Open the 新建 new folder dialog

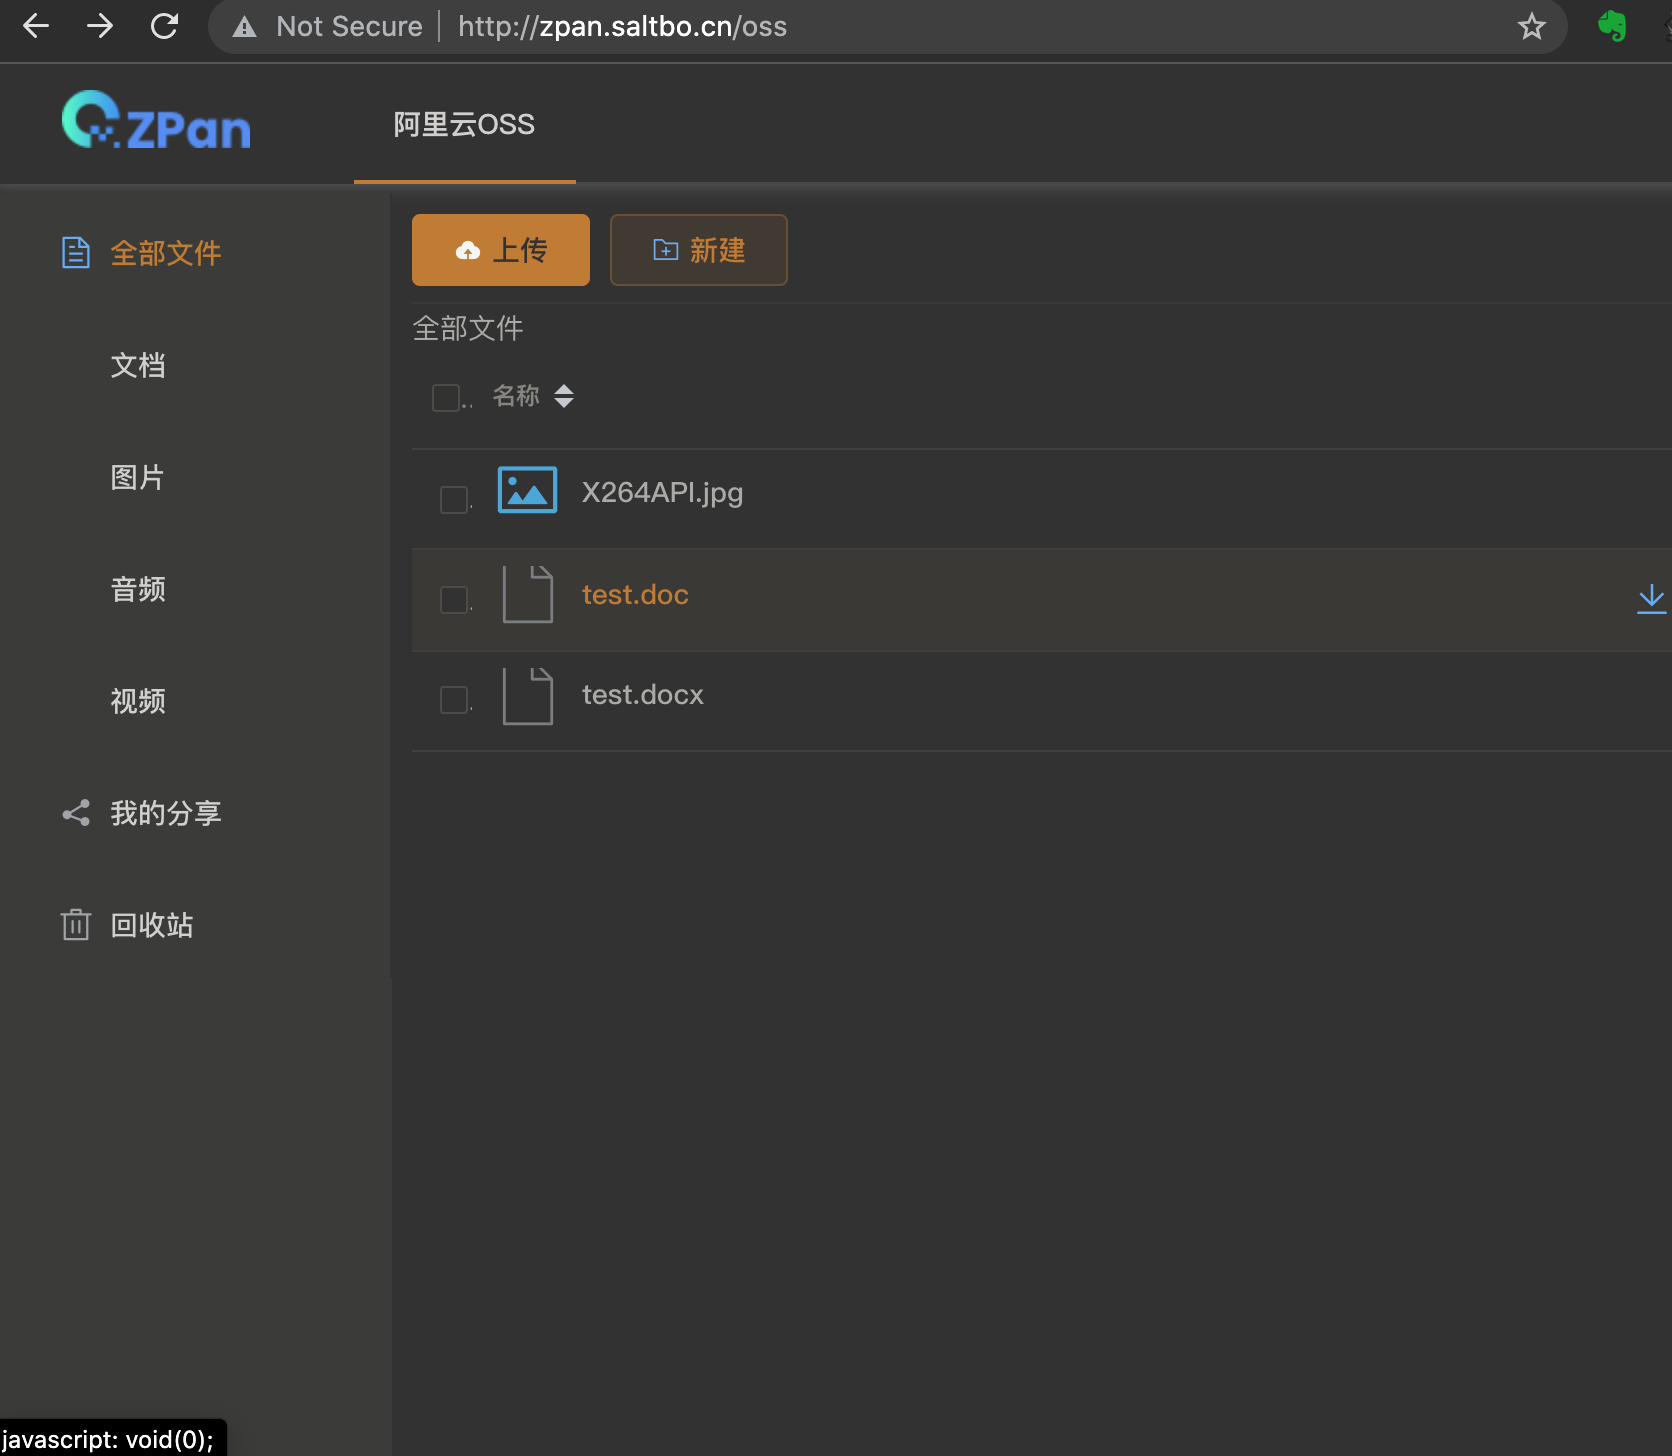click(x=698, y=250)
